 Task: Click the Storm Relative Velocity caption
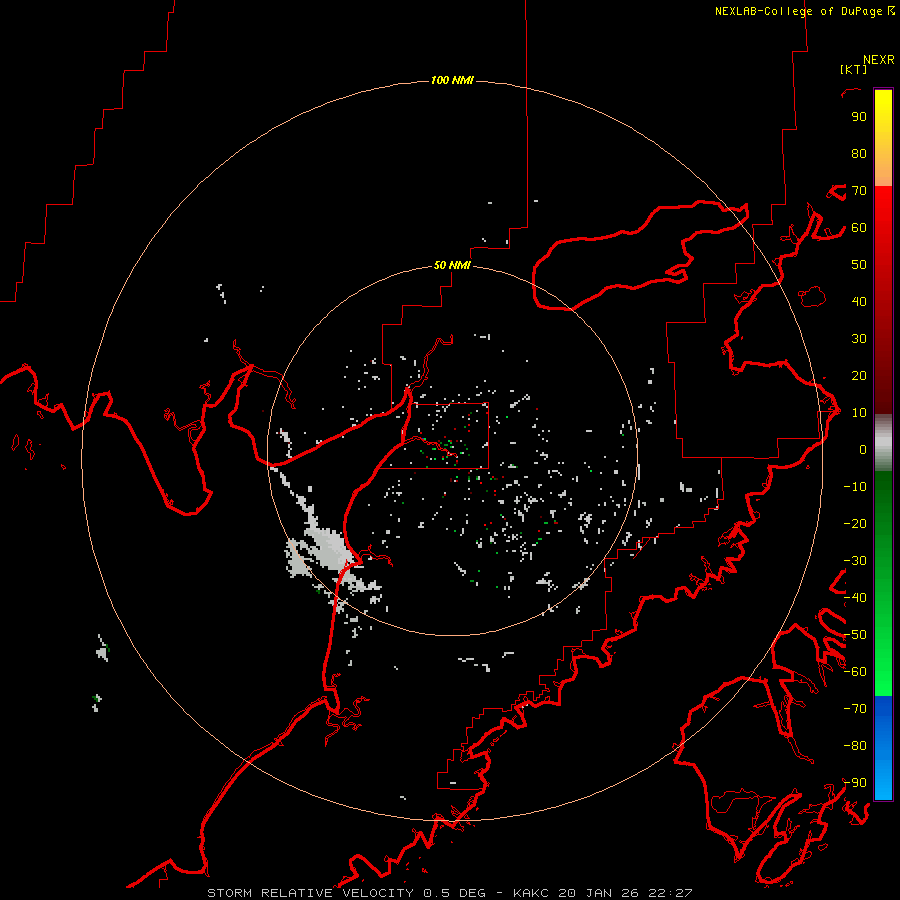(449, 893)
